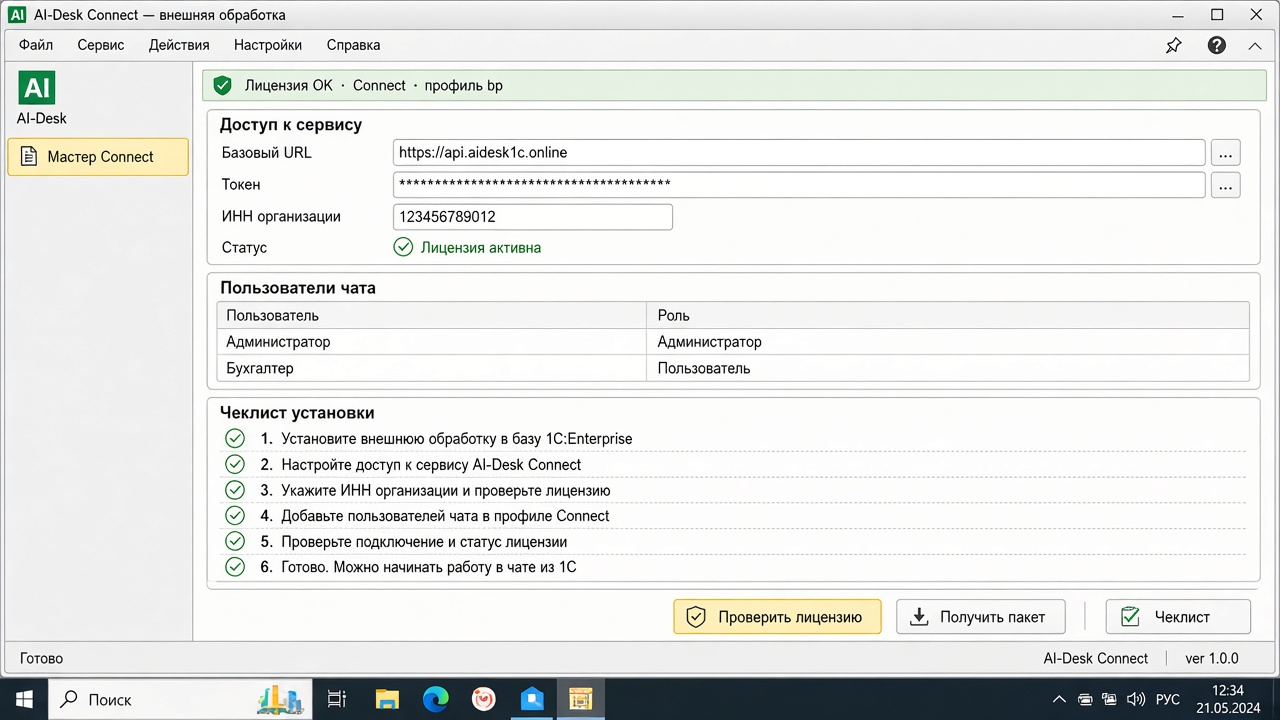Show hidden tray icons chevron
The height and width of the screenshot is (720, 1280).
1059,699
